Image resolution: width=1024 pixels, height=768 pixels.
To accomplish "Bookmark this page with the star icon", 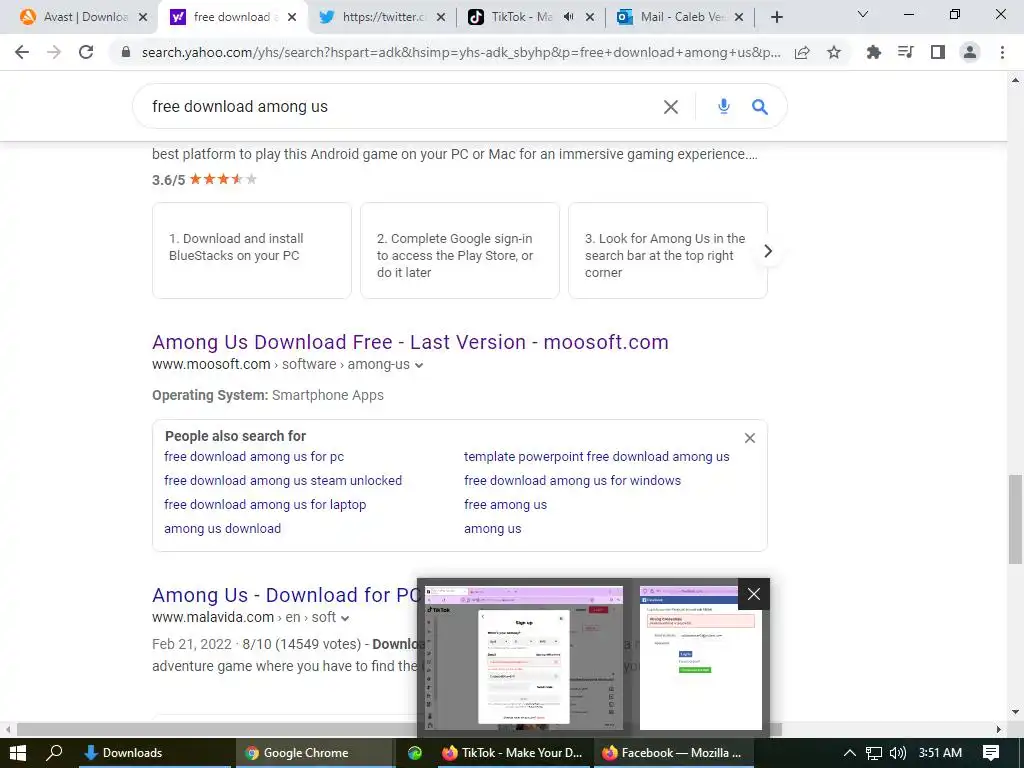I will 834,52.
